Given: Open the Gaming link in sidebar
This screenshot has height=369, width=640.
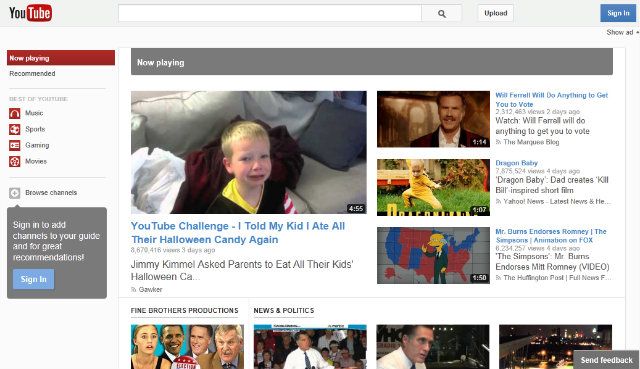Looking at the screenshot, I should (x=37, y=145).
